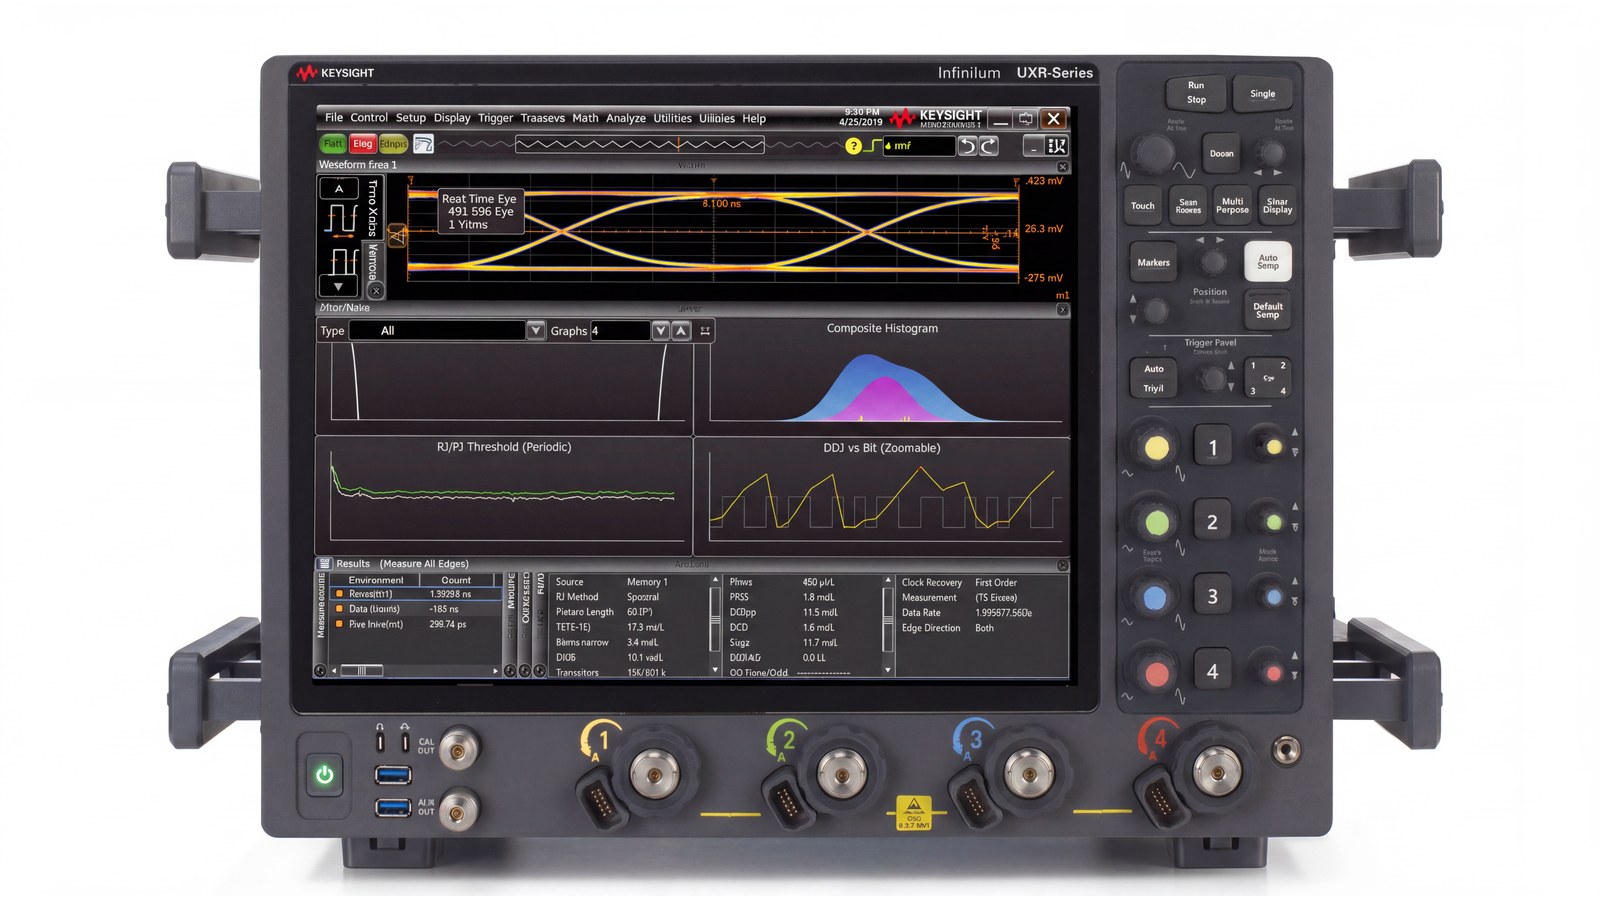Click the Environment column header
This screenshot has height=900, width=1600.
click(x=376, y=580)
